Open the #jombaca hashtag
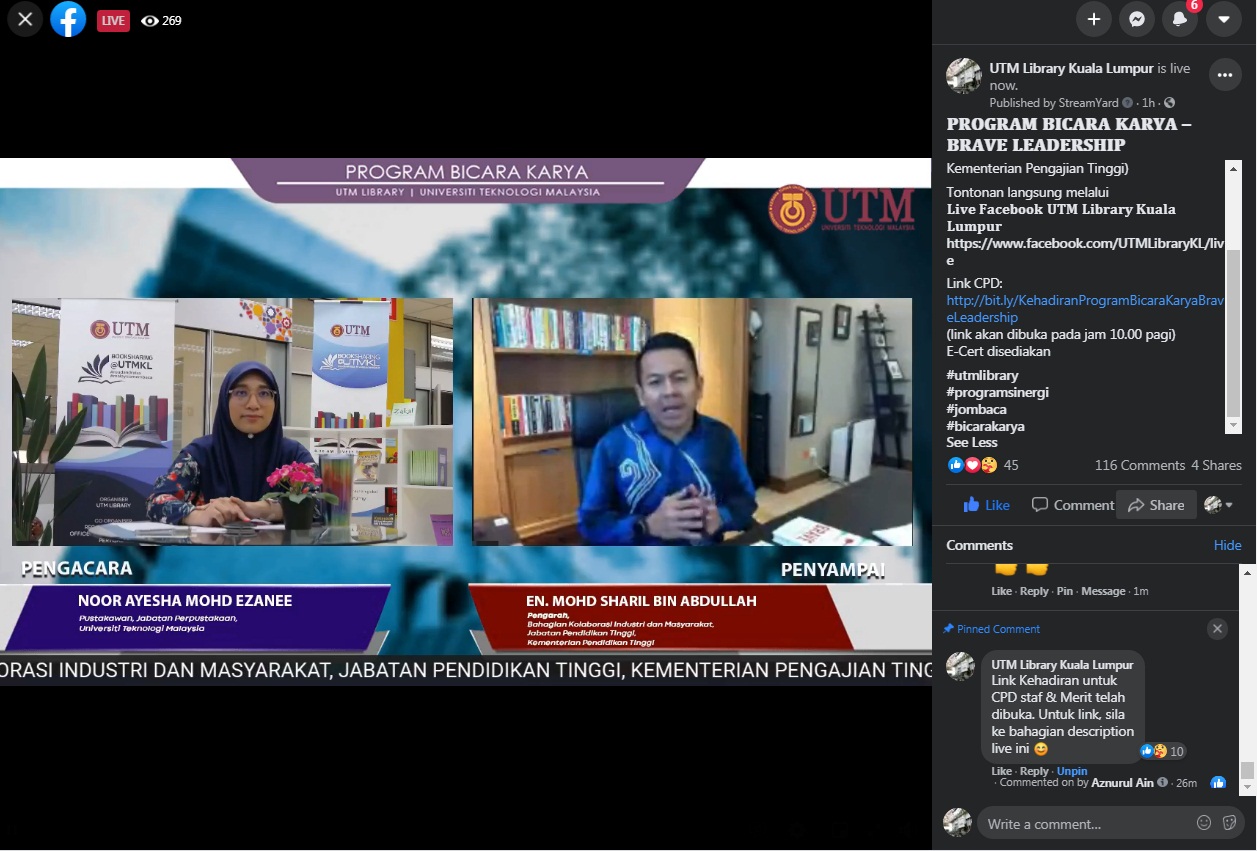 click(978, 409)
